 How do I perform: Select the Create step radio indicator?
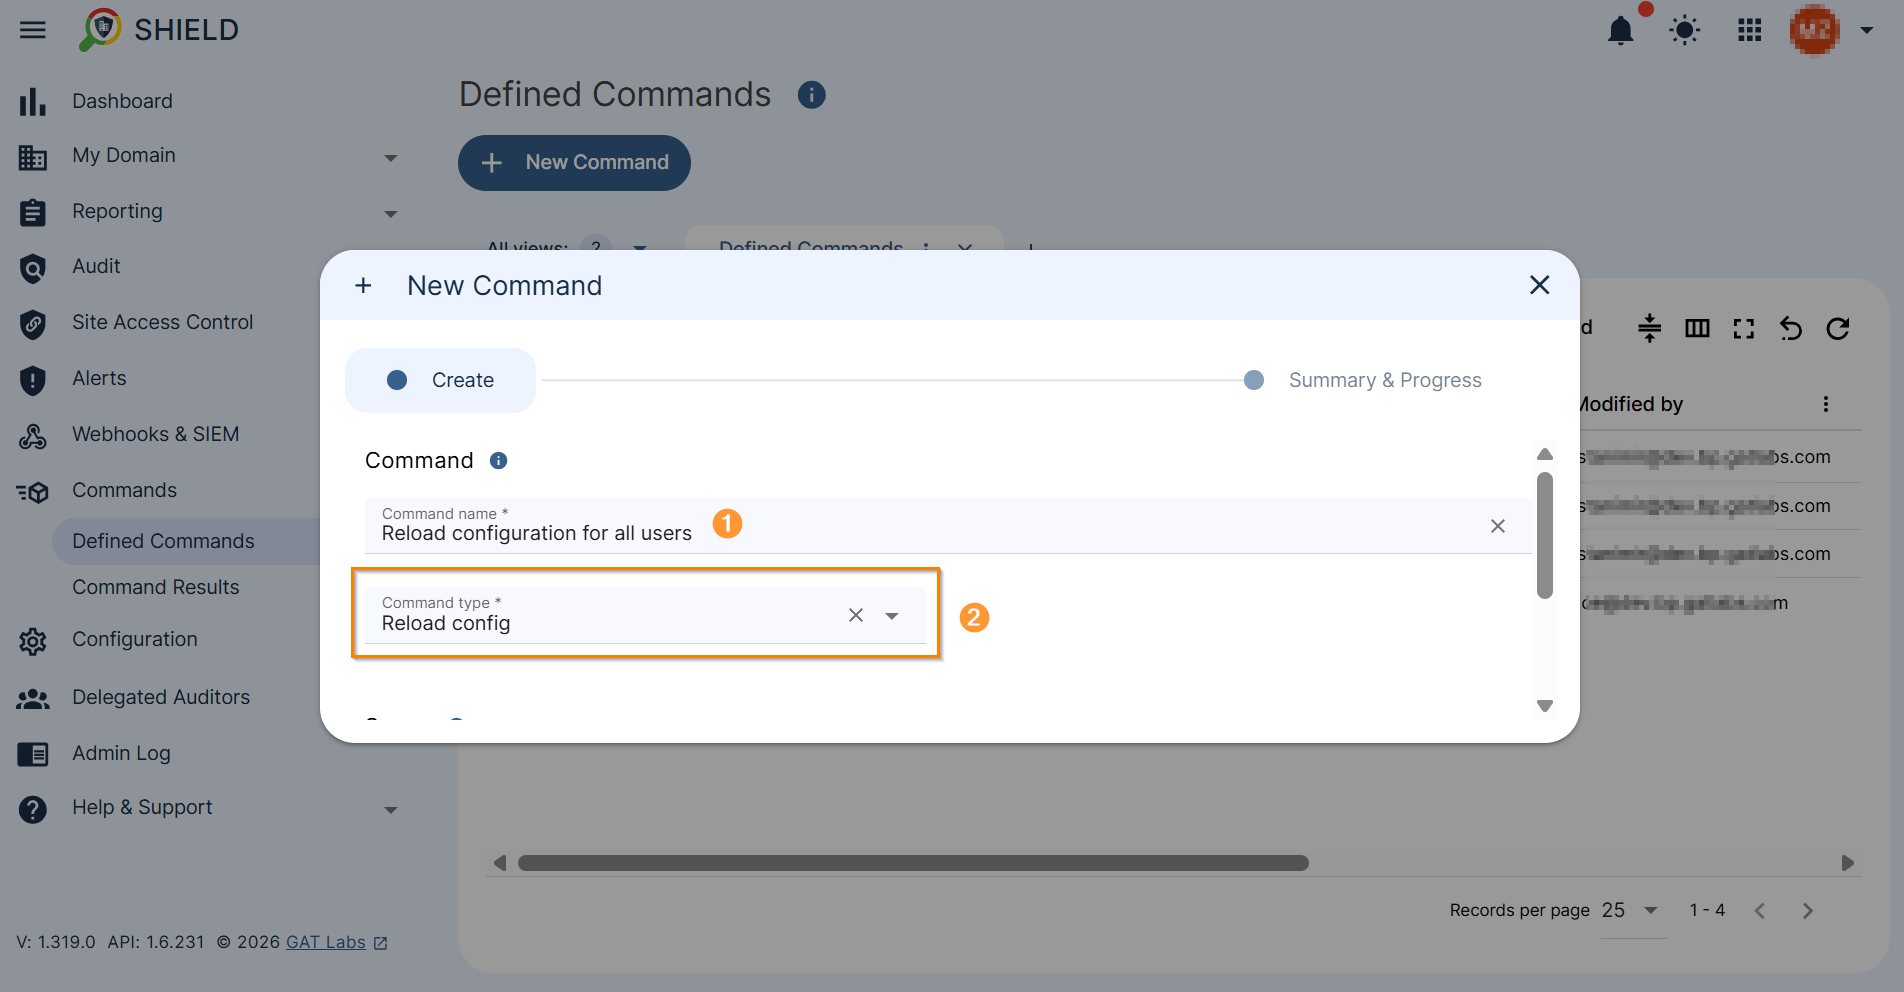click(397, 380)
